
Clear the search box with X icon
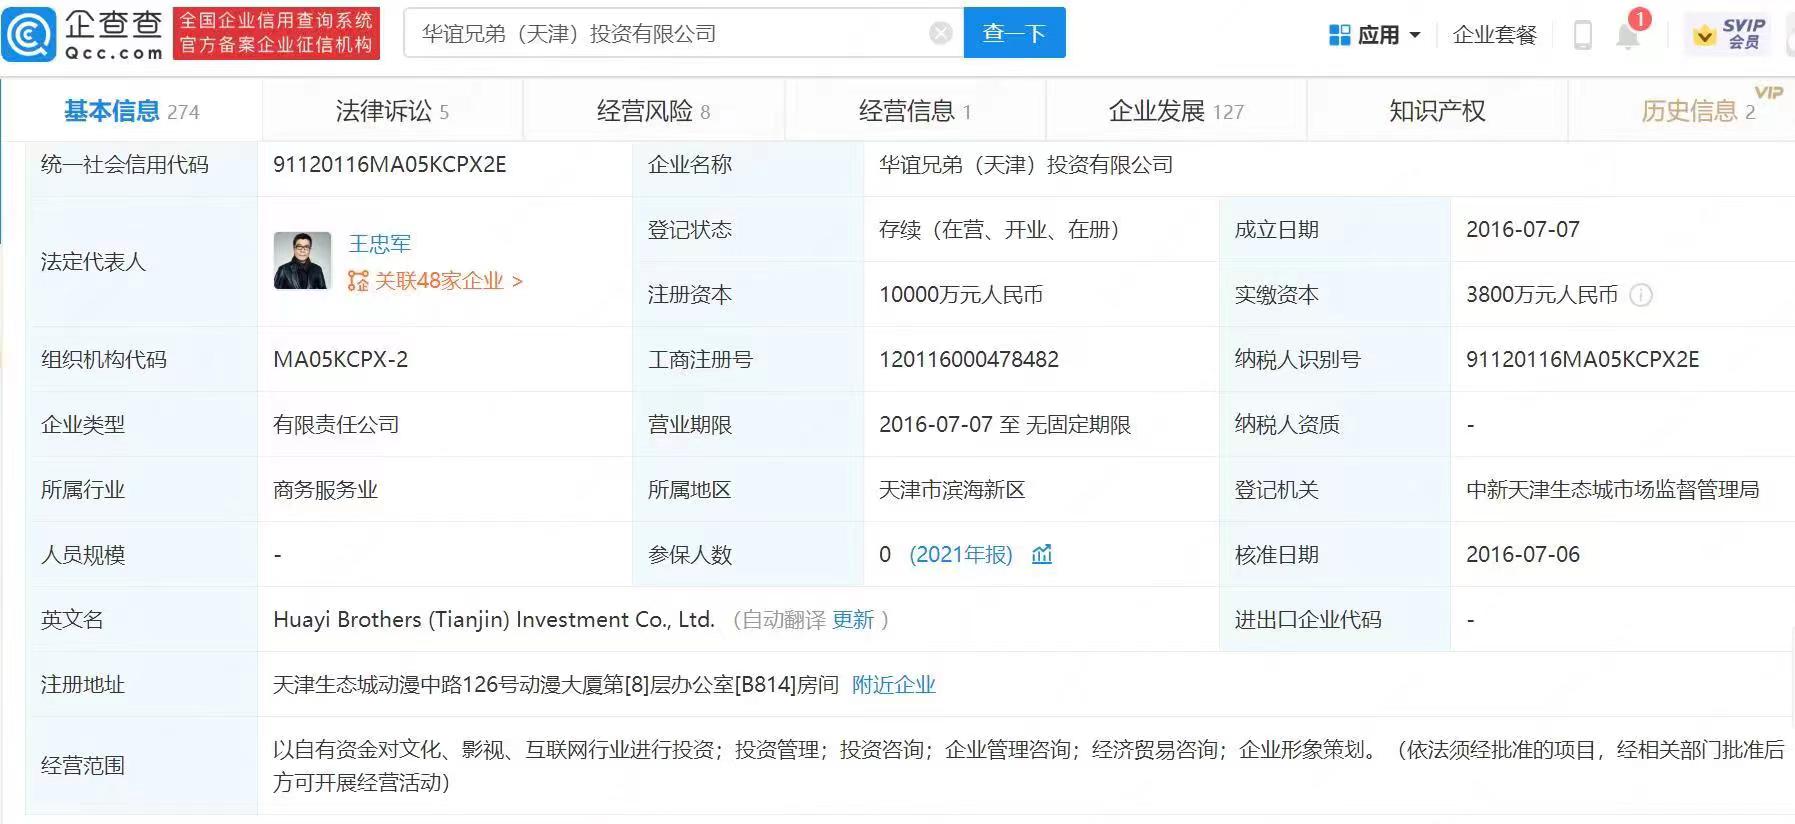click(941, 33)
